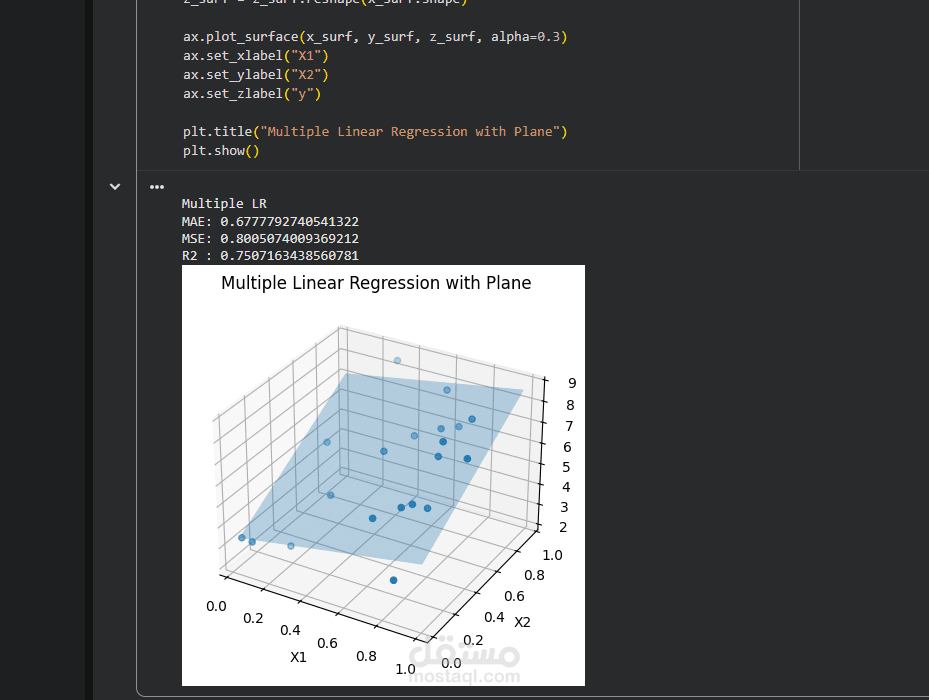
Task: Click the alpha=0.3 argument in code
Action: [525, 37]
